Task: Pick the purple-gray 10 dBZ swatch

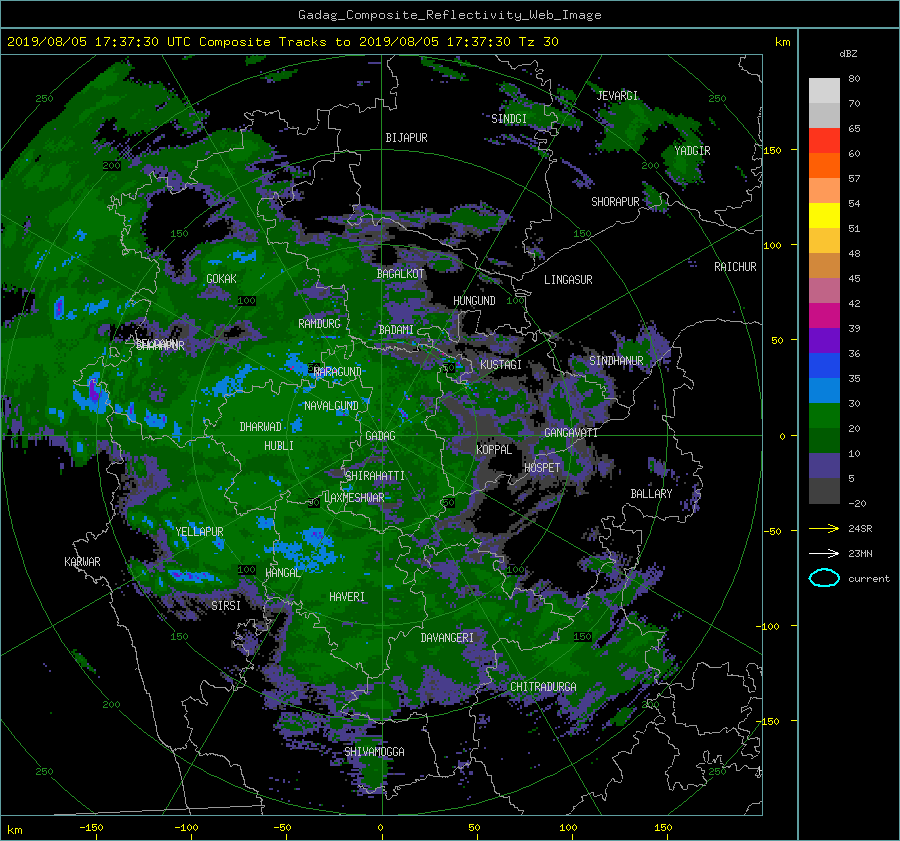Action: click(x=824, y=466)
